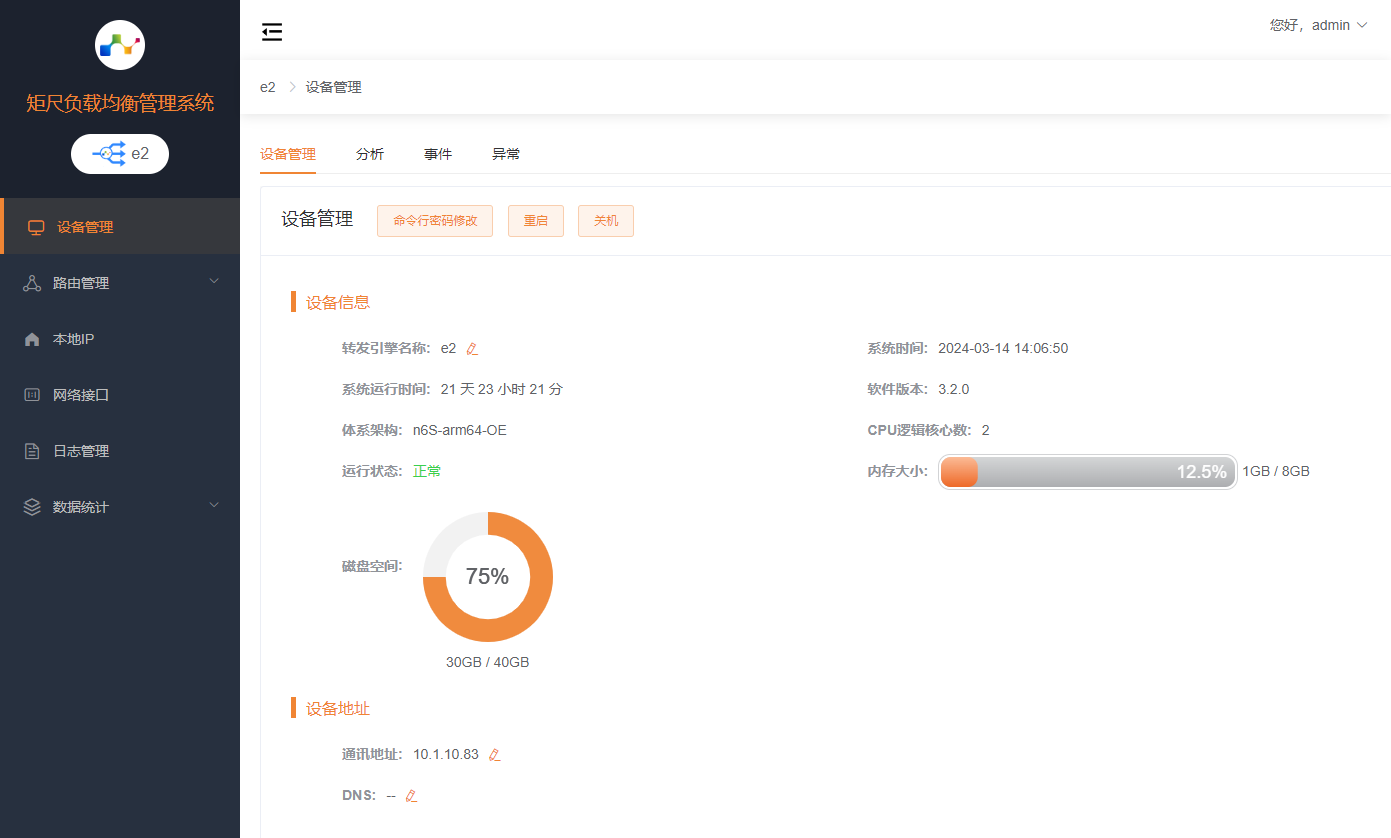Click the 命令行密码修改 button

pos(434,220)
